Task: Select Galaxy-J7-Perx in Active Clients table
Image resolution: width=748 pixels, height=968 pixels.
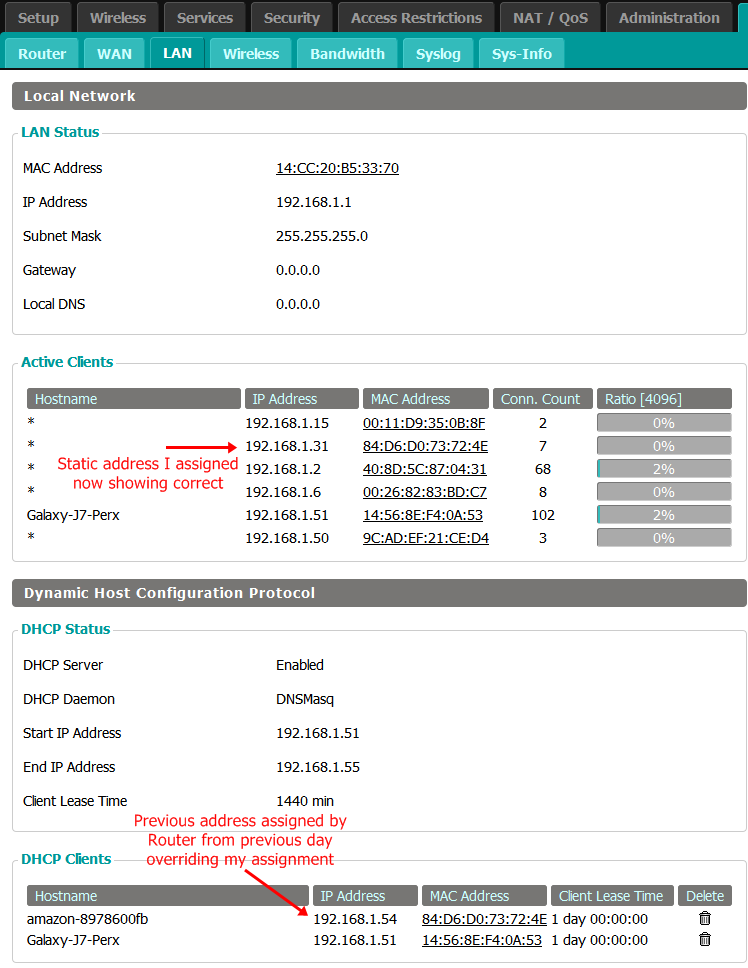Action: (73, 515)
